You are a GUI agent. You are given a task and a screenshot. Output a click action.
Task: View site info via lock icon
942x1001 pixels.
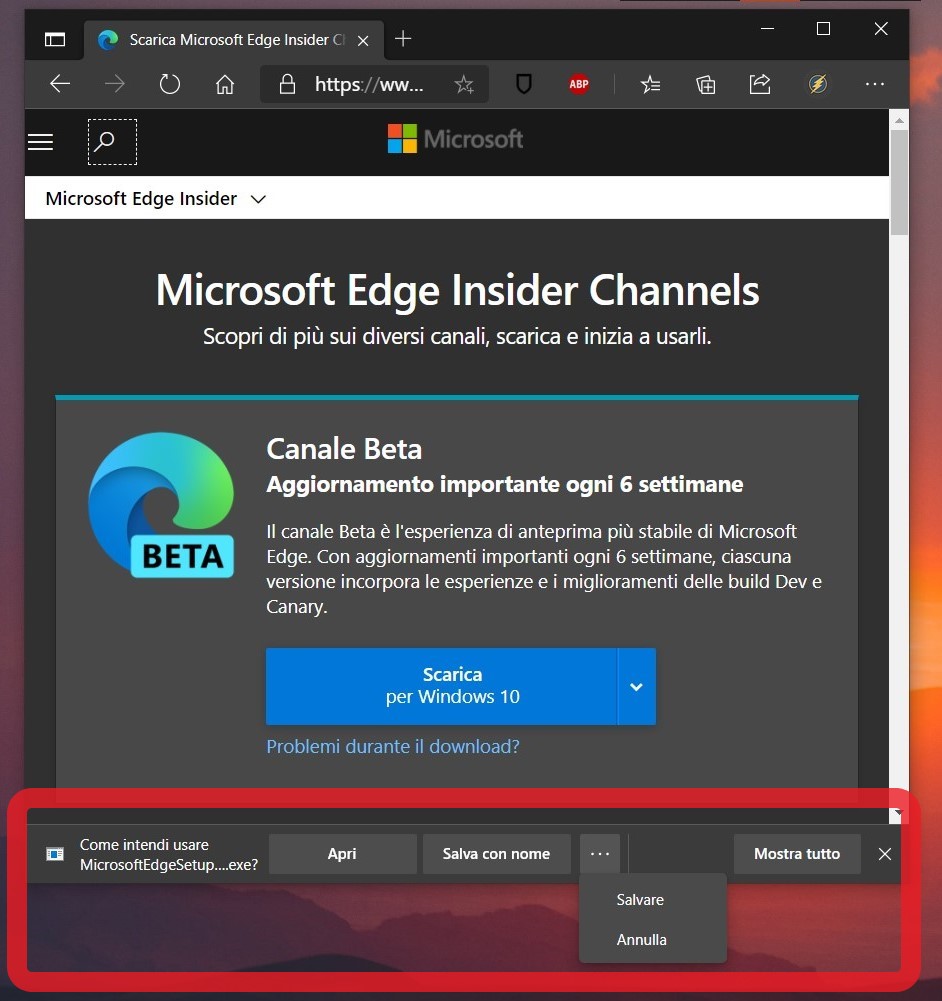(287, 84)
